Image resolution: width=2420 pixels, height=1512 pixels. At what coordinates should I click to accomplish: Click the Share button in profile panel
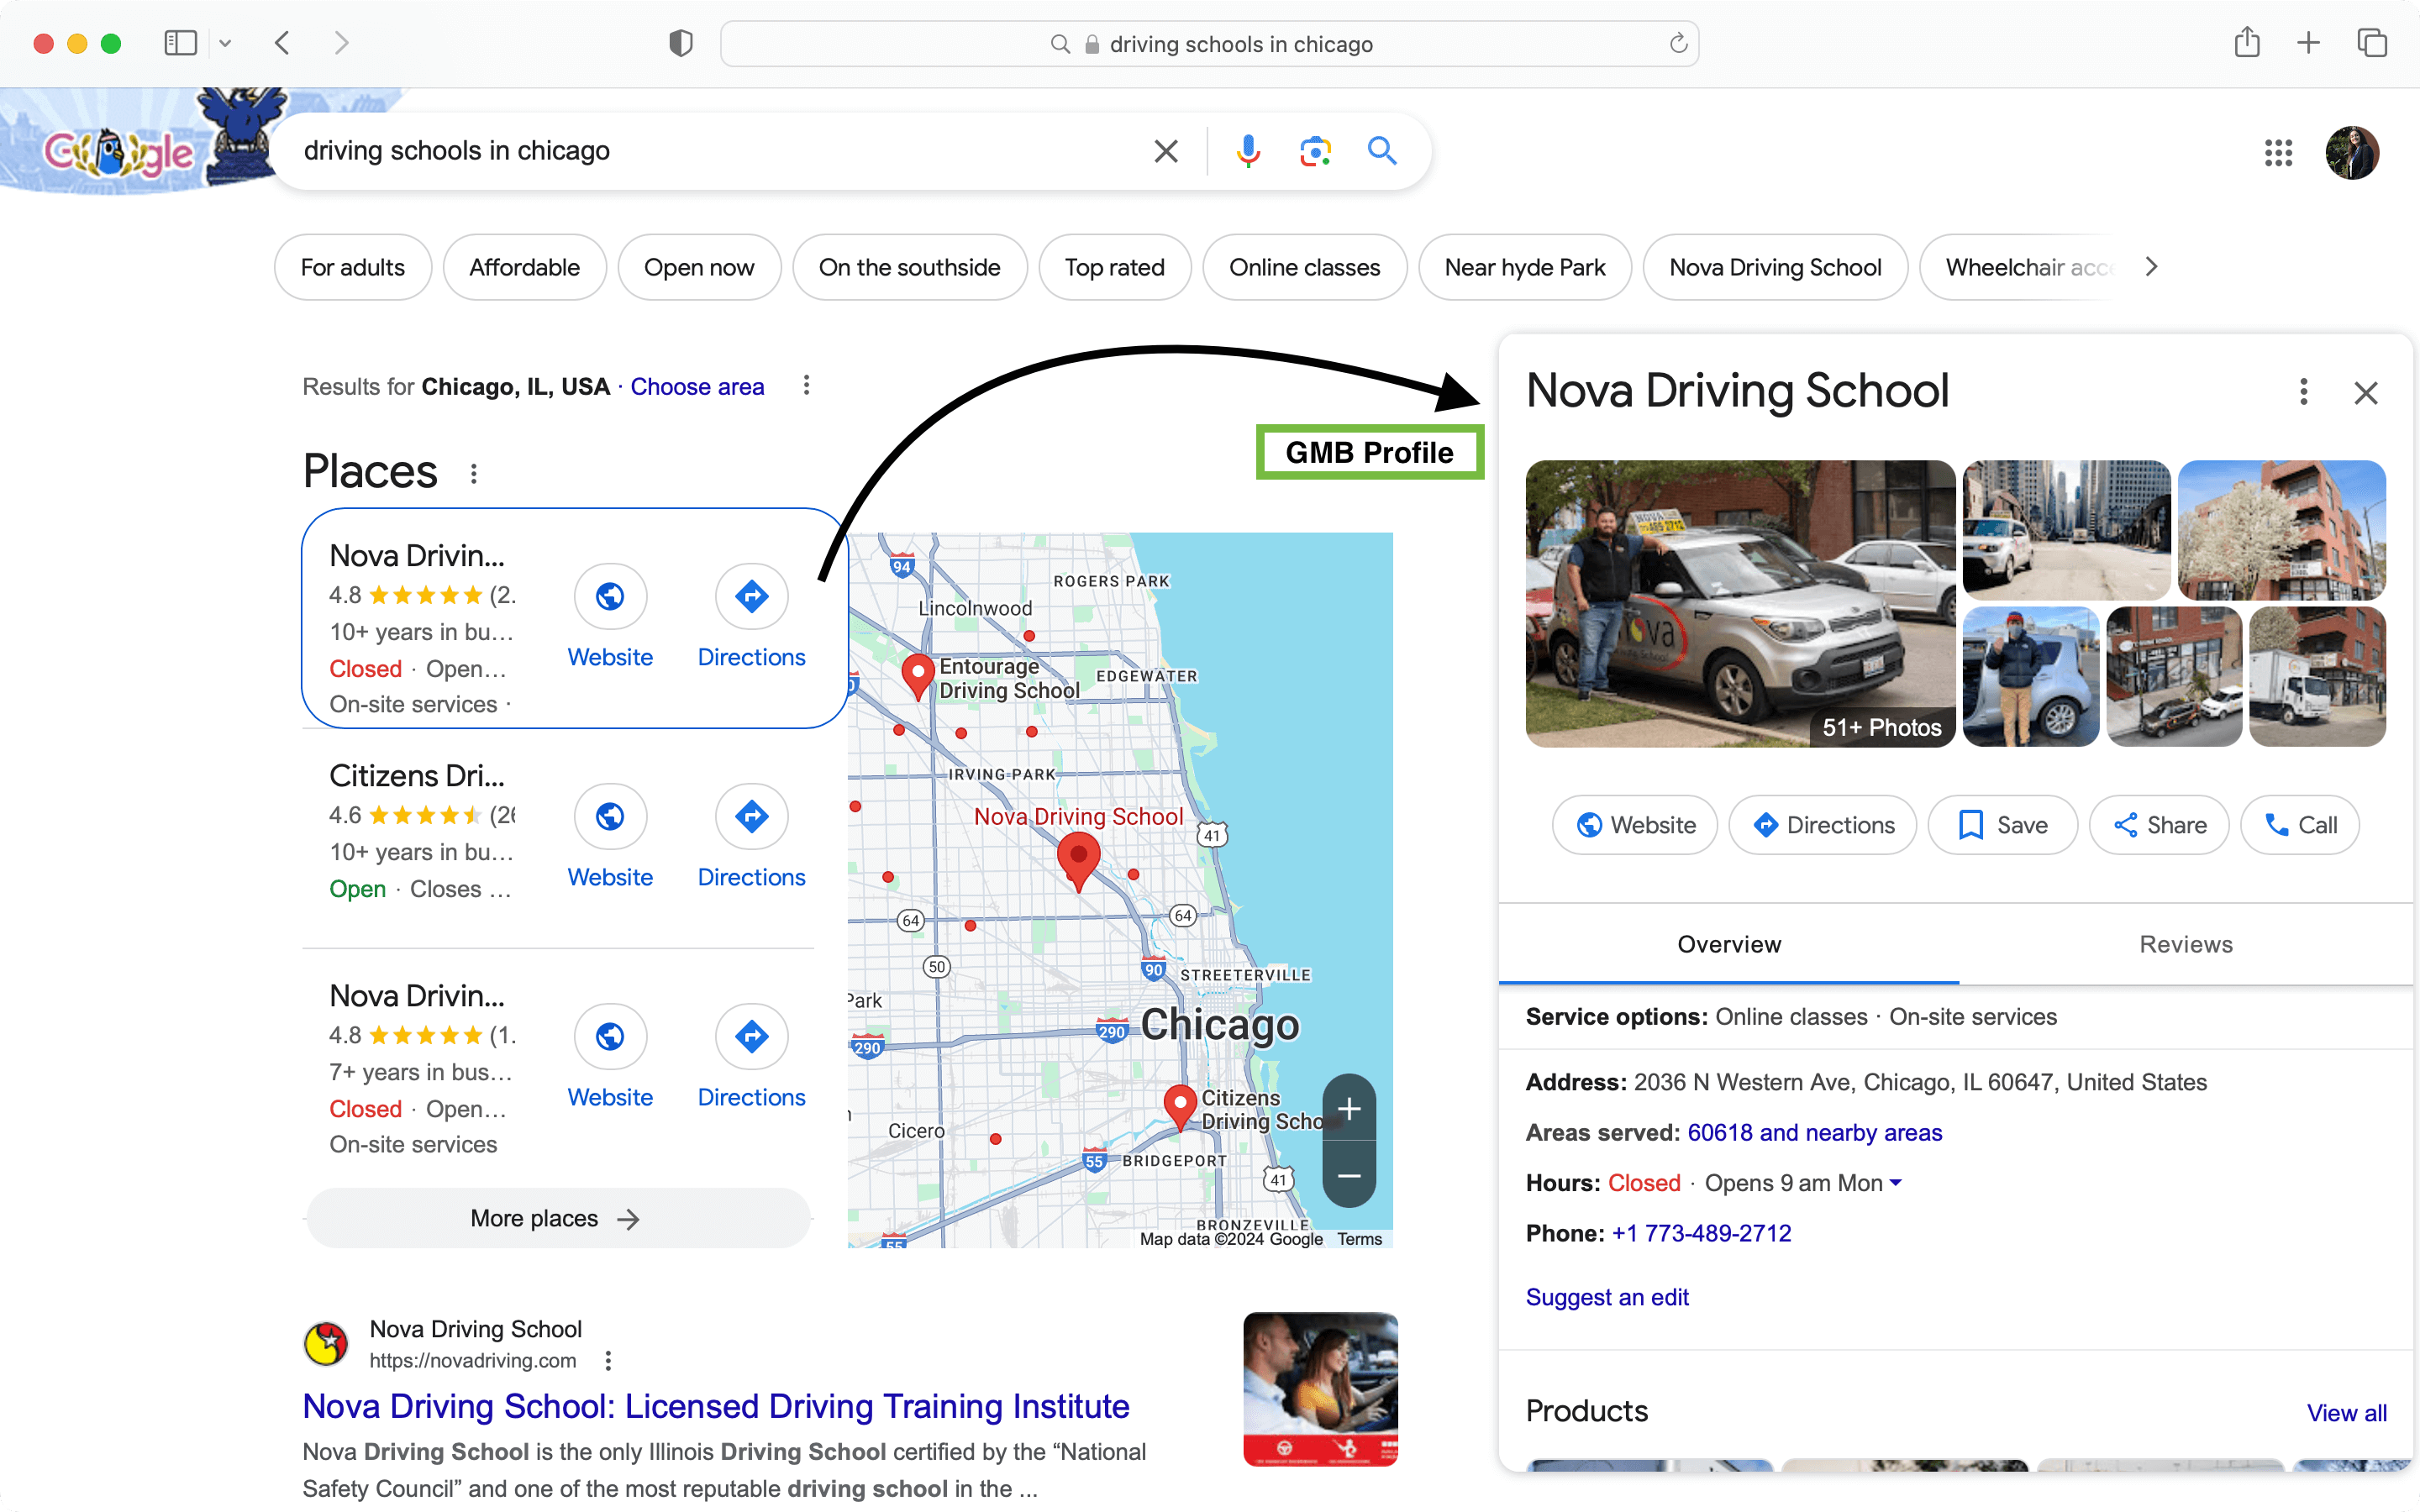point(2159,825)
